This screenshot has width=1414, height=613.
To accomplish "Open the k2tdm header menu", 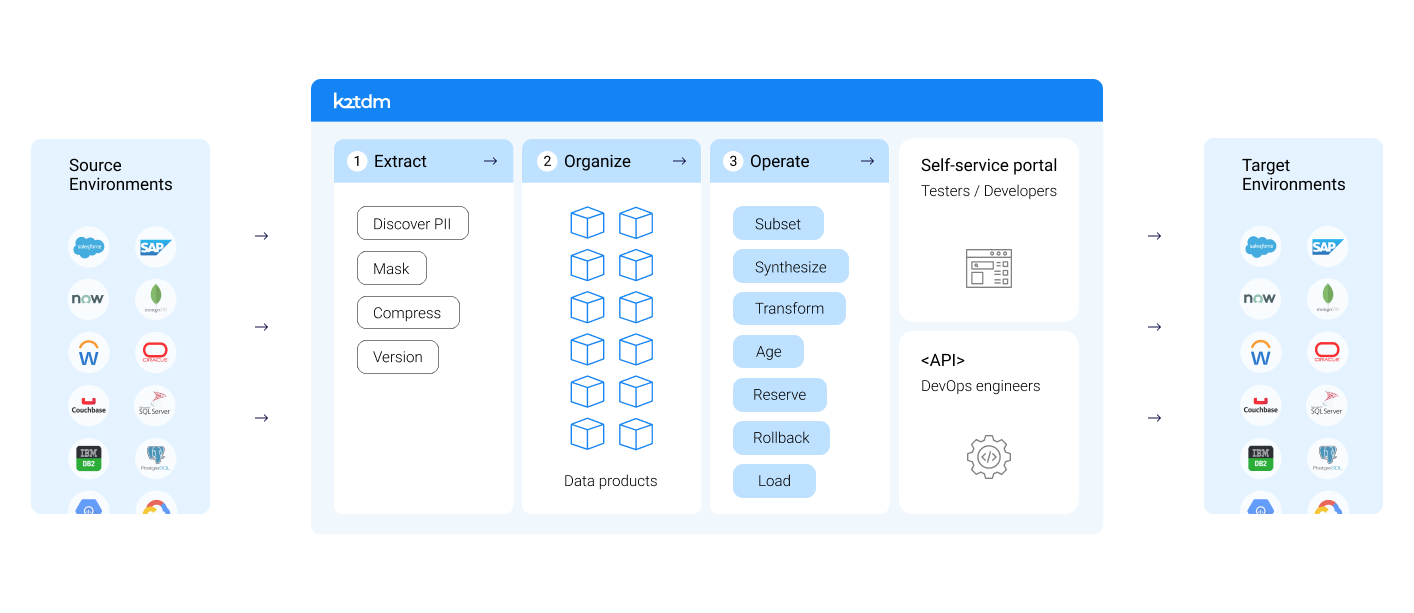I will (360, 100).
